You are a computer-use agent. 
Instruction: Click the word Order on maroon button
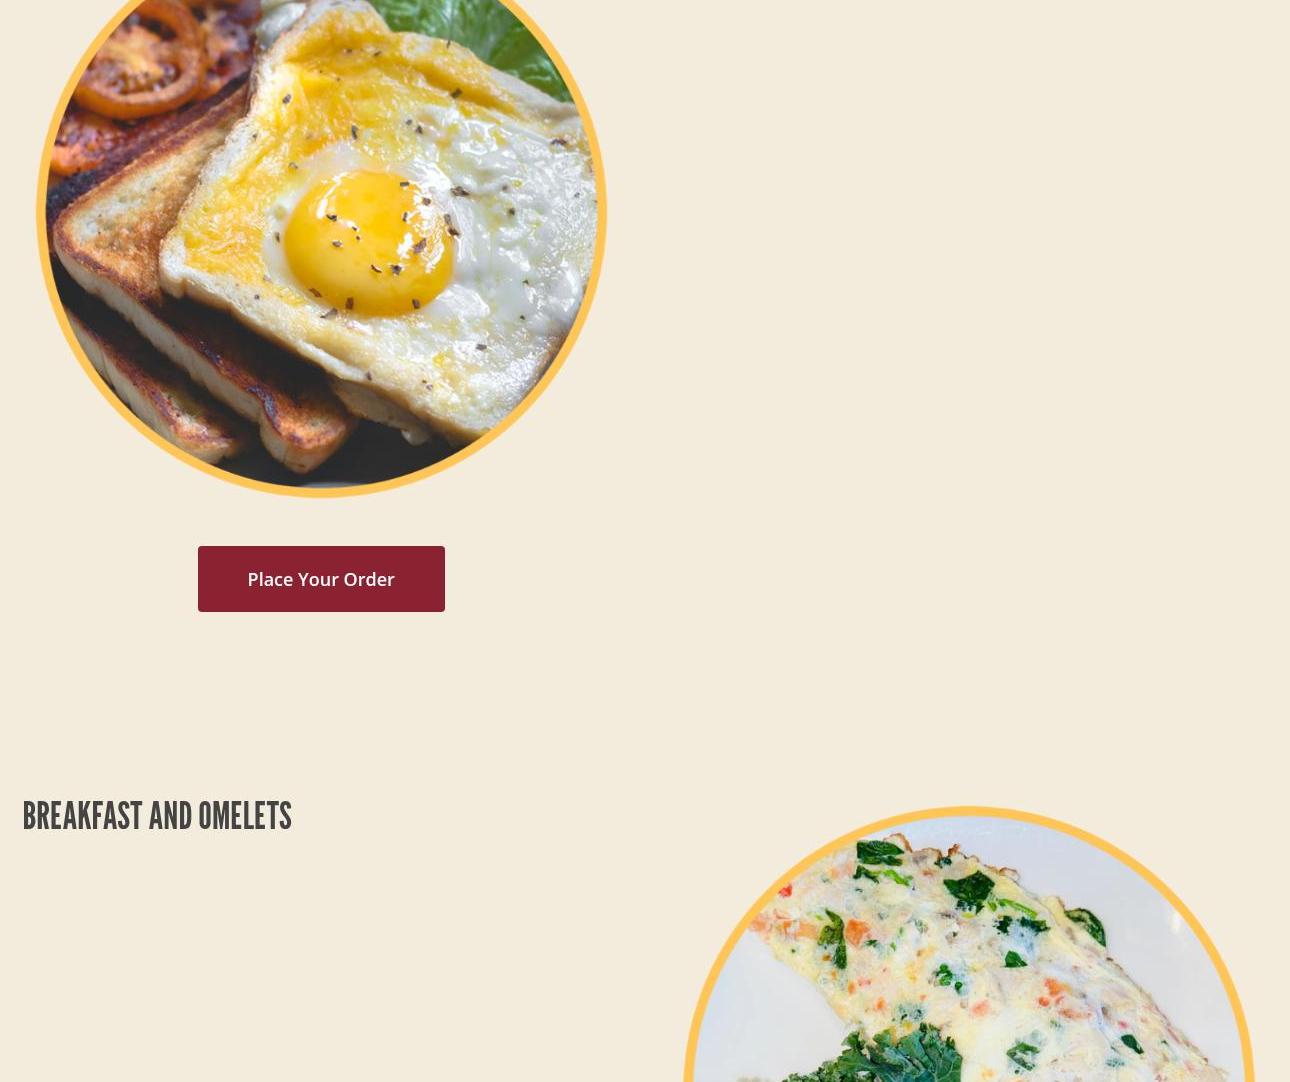(x=369, y=579)
